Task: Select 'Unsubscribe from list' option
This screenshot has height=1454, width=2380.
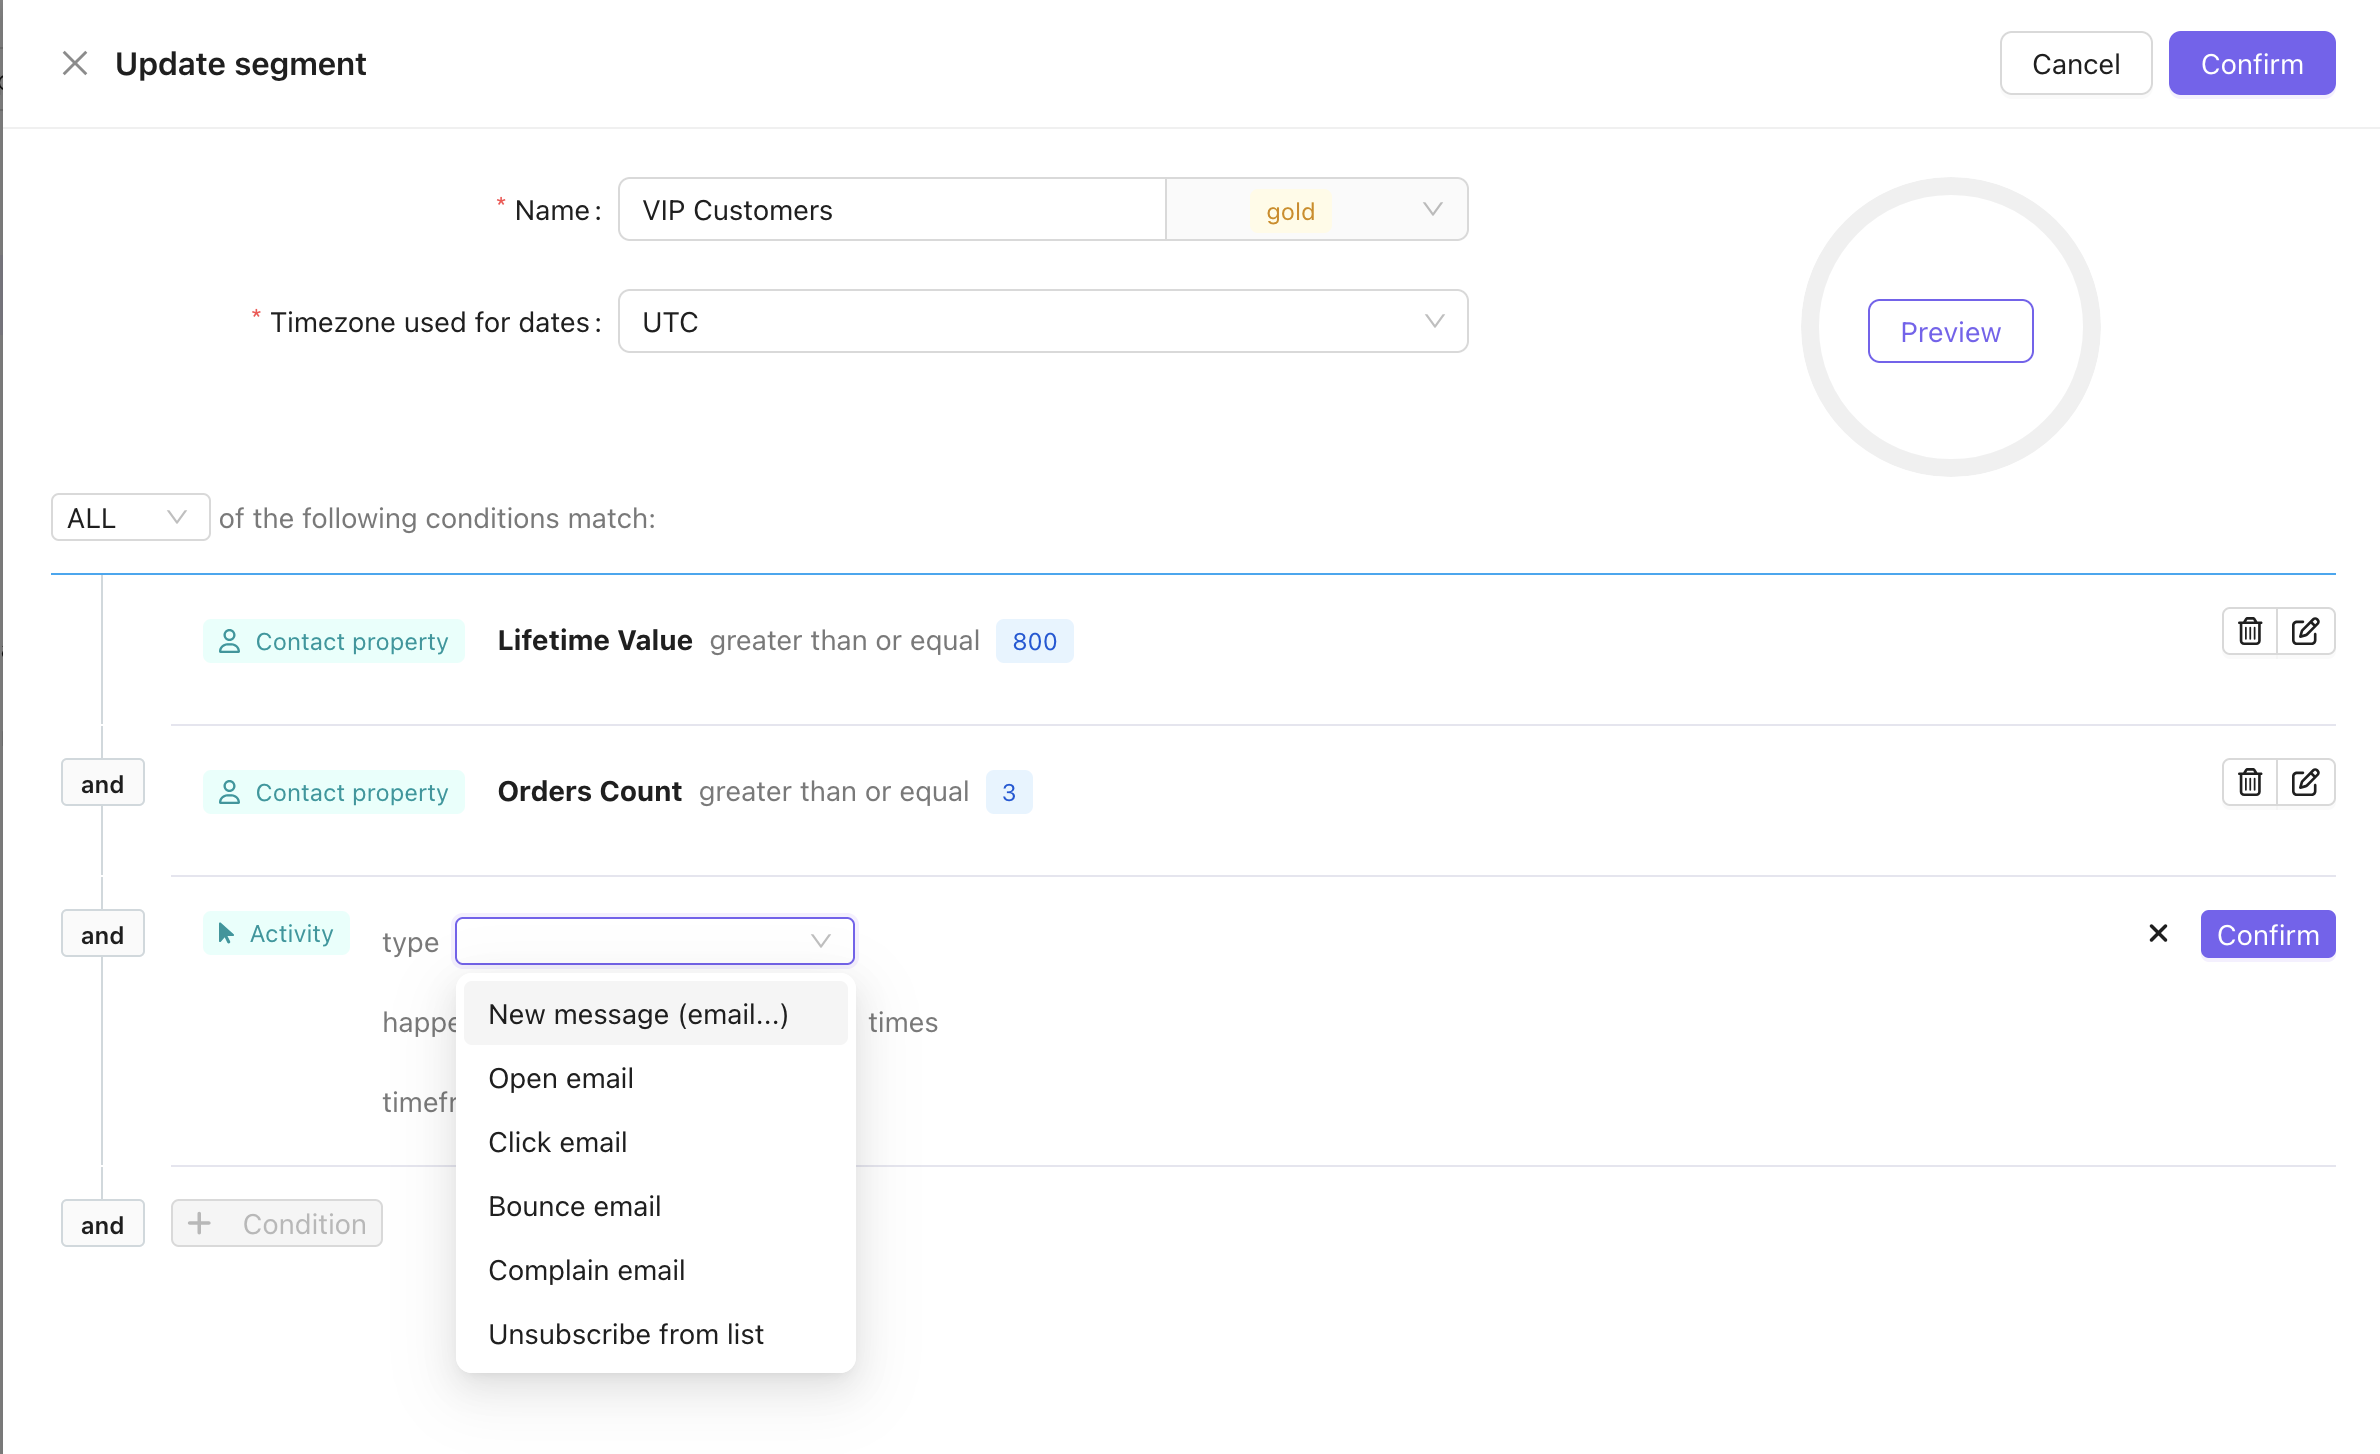Action: pos(626,1334)
